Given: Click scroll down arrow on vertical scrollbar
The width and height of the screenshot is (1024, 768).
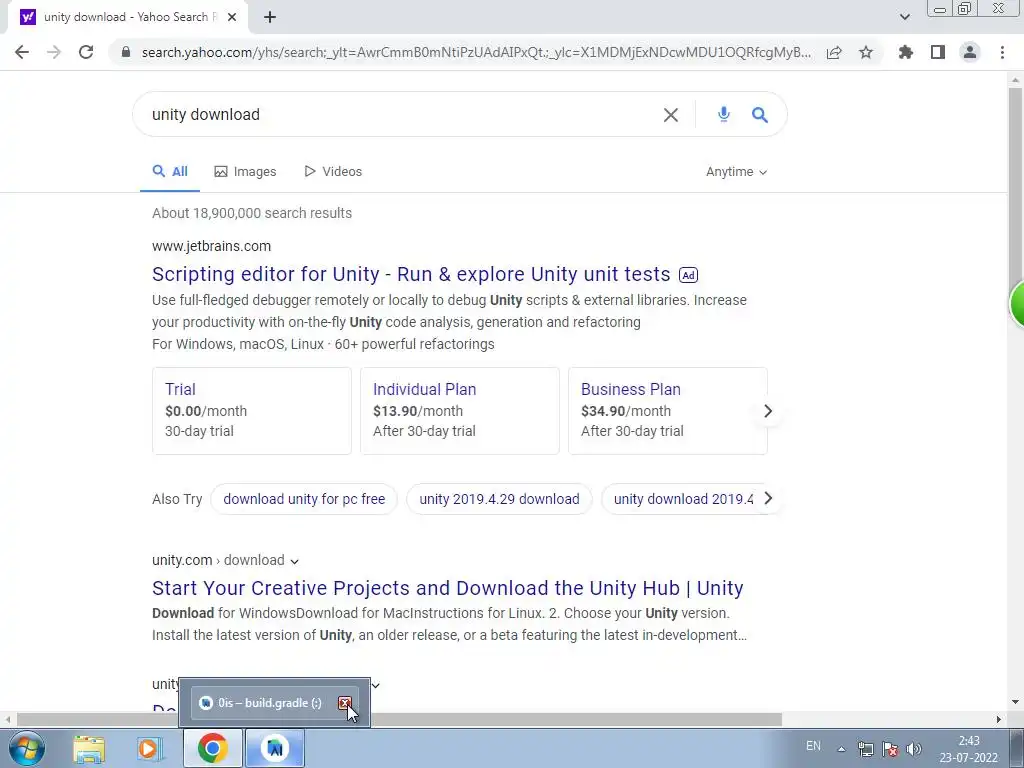Looking at the screenshot, I should [x=1015, y=702].
